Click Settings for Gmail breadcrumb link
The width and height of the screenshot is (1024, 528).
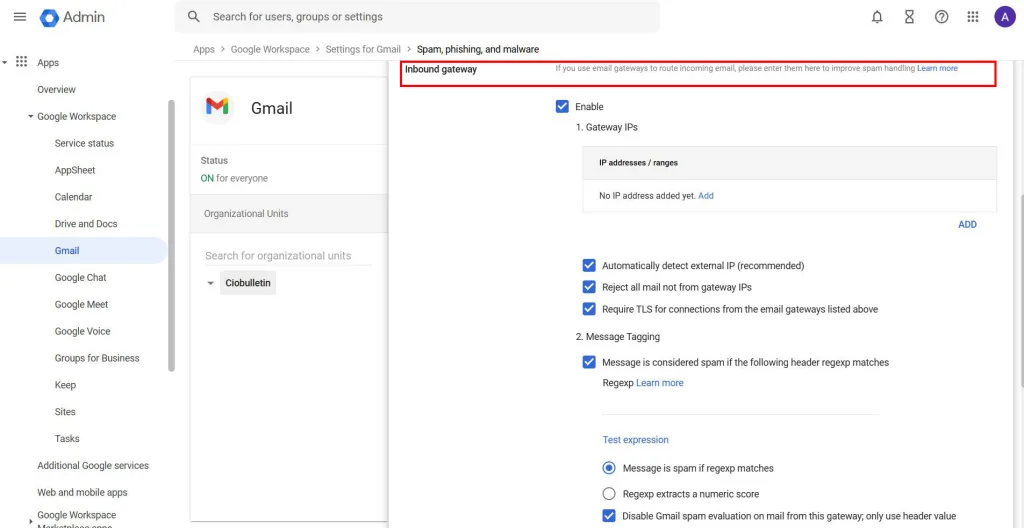363,49
